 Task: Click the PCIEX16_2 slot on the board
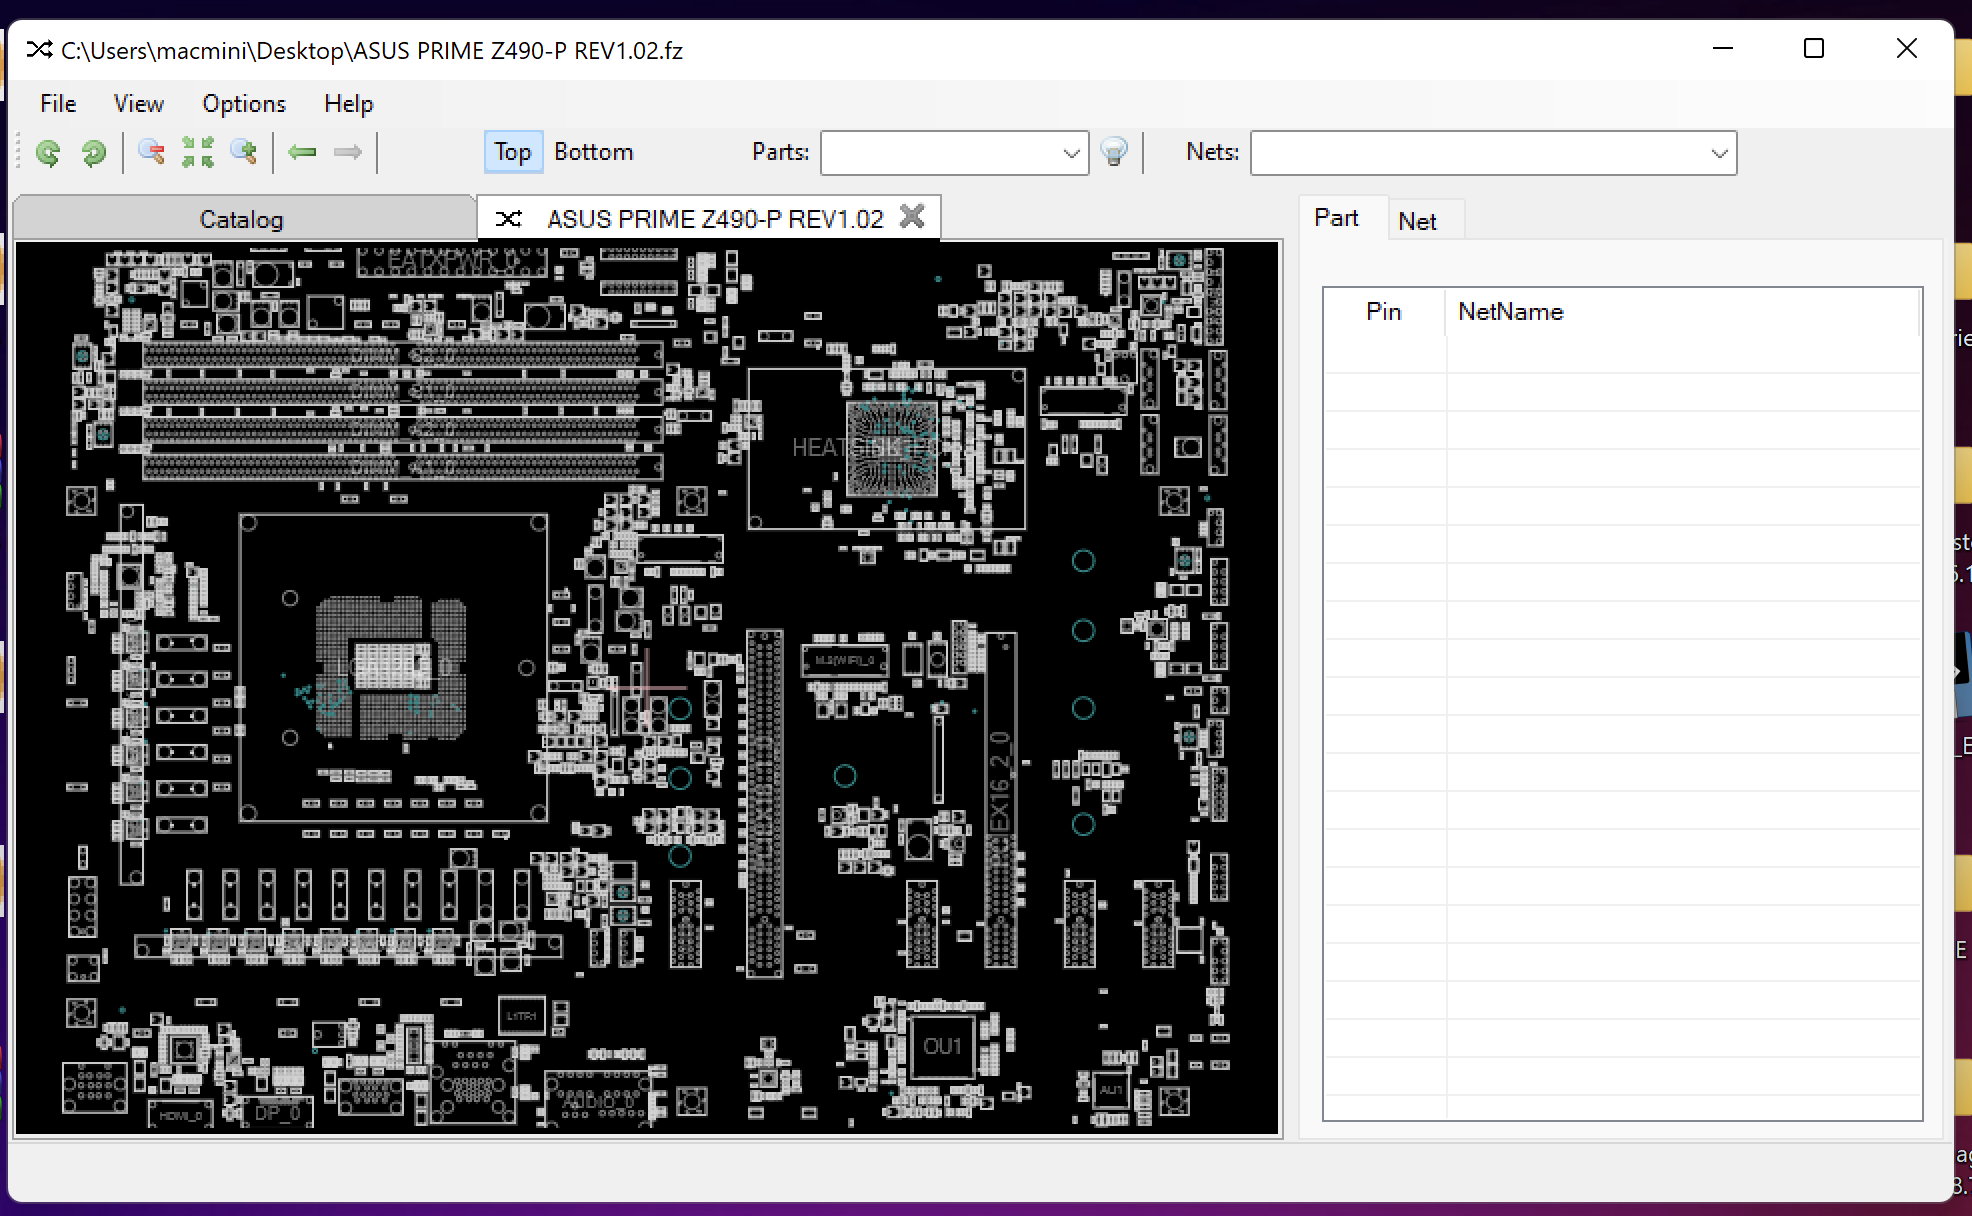pos(1000,800)
